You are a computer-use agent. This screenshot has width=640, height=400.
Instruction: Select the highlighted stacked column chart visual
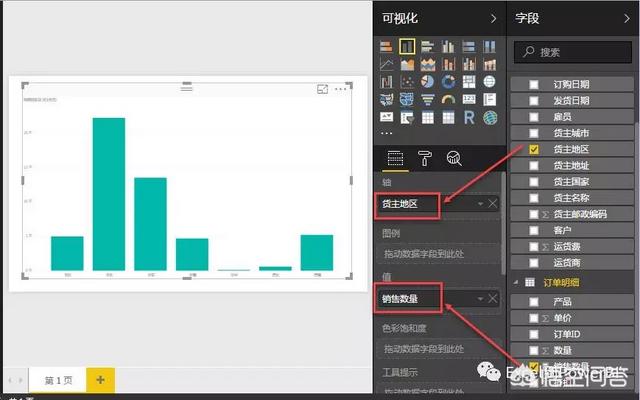pyautogui.click(x=407, y=47)
